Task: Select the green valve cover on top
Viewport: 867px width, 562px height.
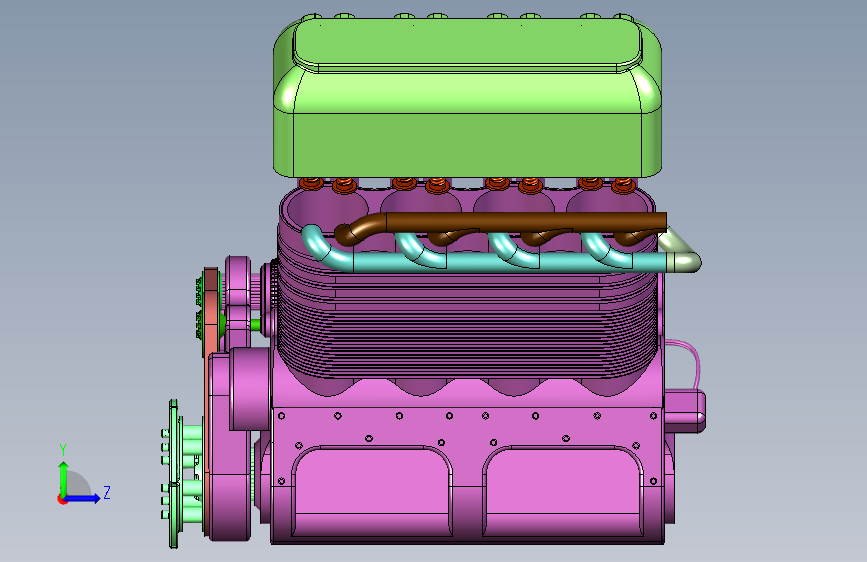Action: [x=467, y=97]
